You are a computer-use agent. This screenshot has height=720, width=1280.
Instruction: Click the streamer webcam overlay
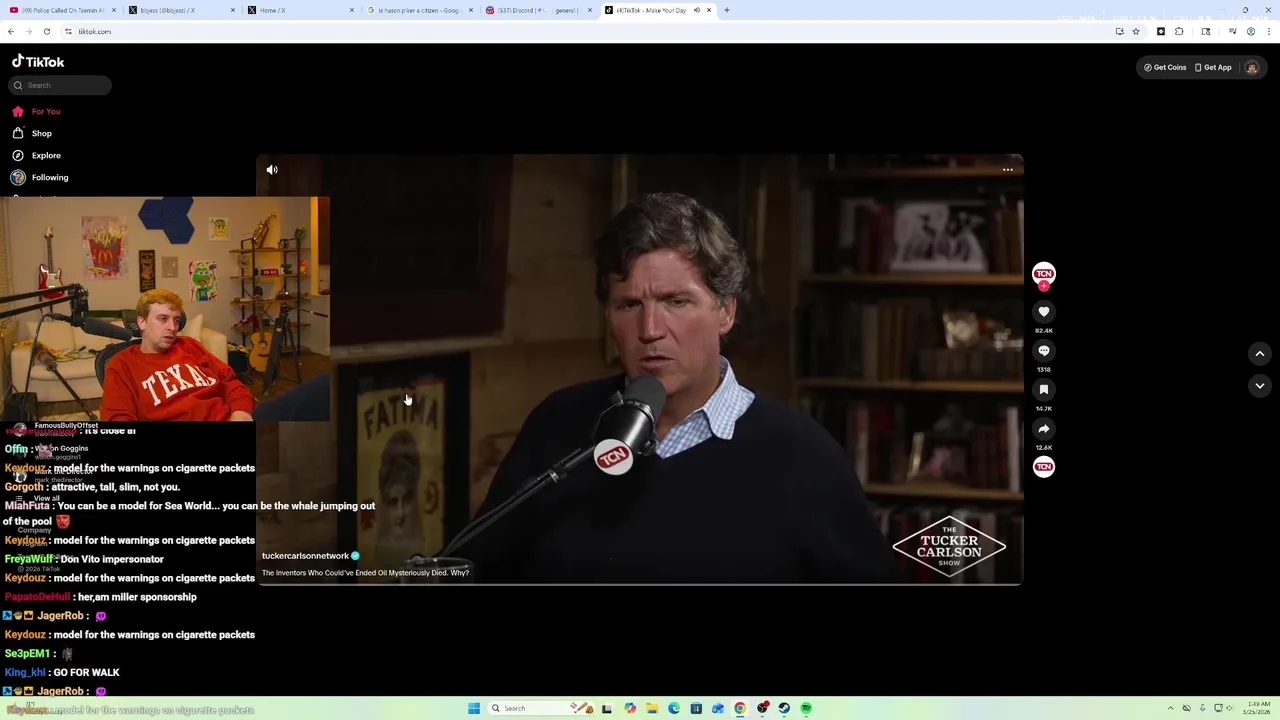coord(164,308)
